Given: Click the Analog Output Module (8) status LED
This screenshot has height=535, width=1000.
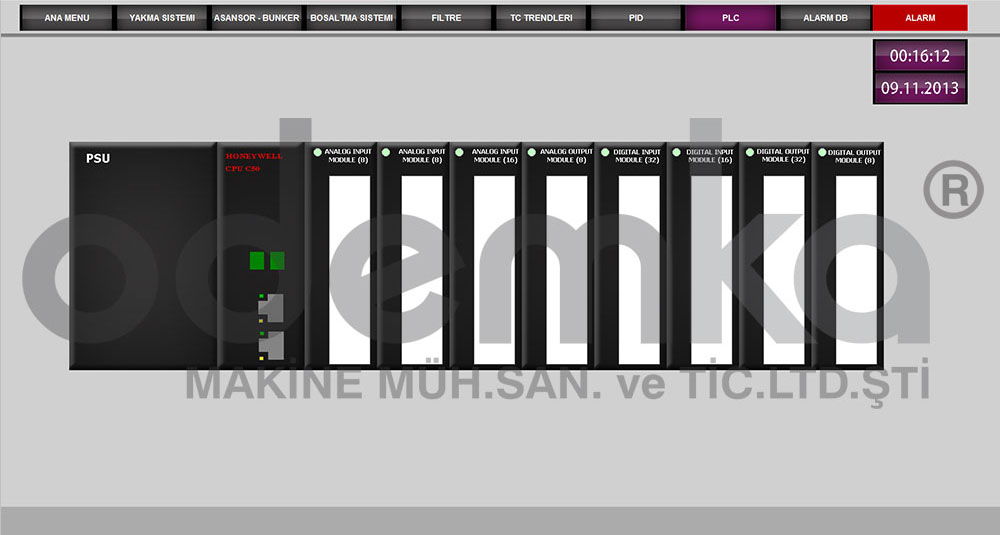Looking at the screenshot, I should pyautogui.click(x=532, y=153).
